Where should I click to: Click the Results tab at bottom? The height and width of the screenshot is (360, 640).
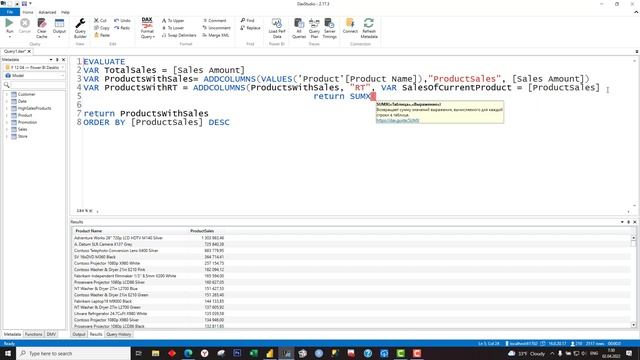[x=96, y=334]
